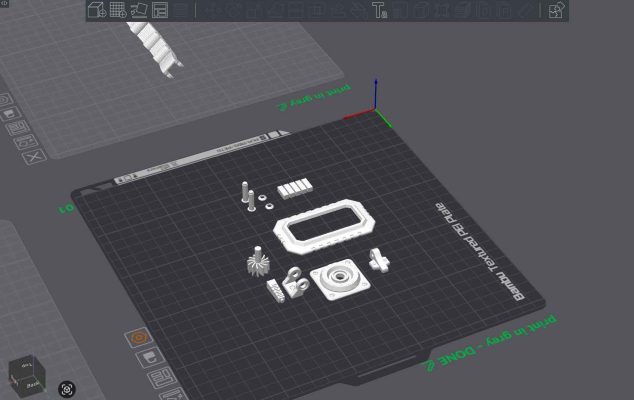Select the hinge bracket with two holes

pyautogui.click(x=296, y=282)
